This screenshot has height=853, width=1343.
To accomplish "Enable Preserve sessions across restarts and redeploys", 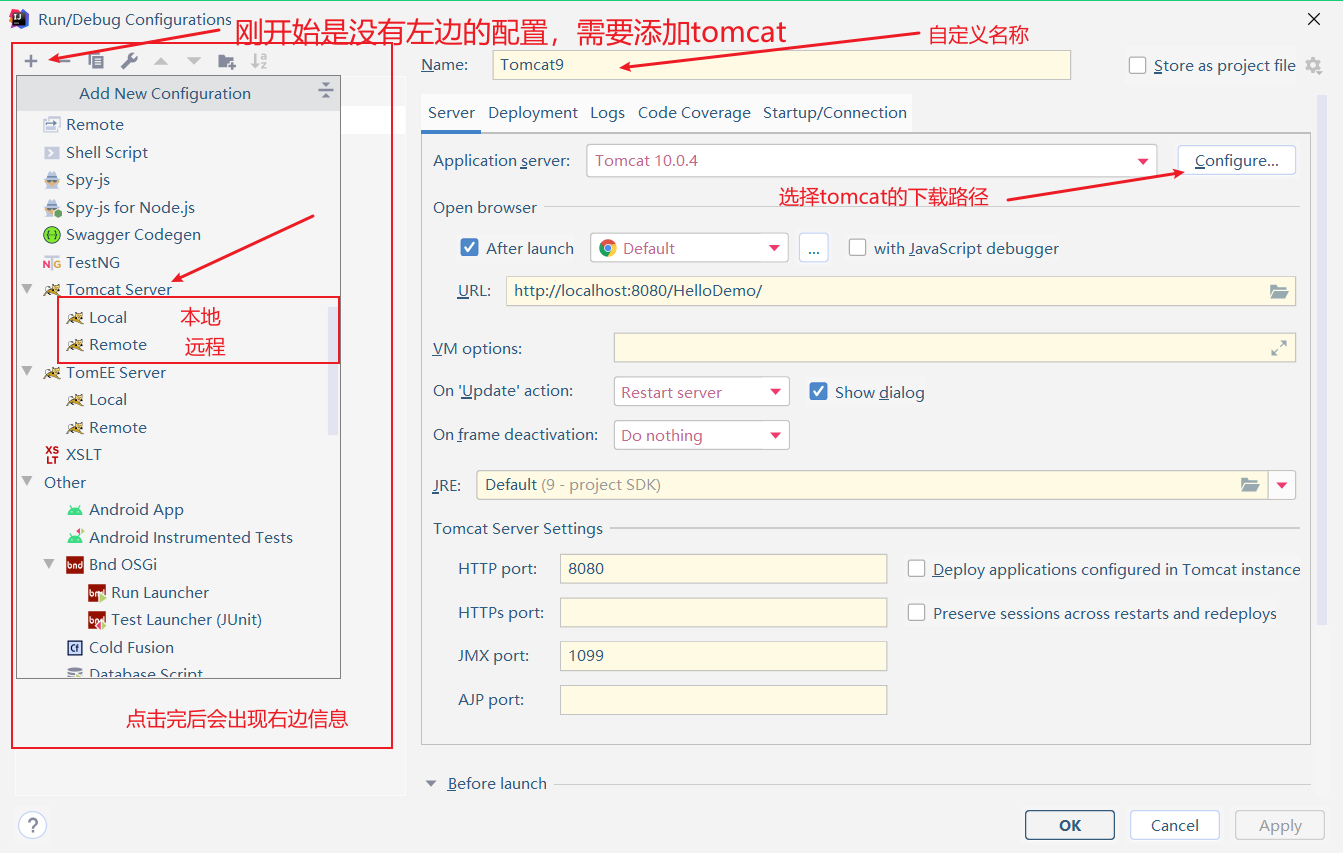I will [x=916, y=613].
